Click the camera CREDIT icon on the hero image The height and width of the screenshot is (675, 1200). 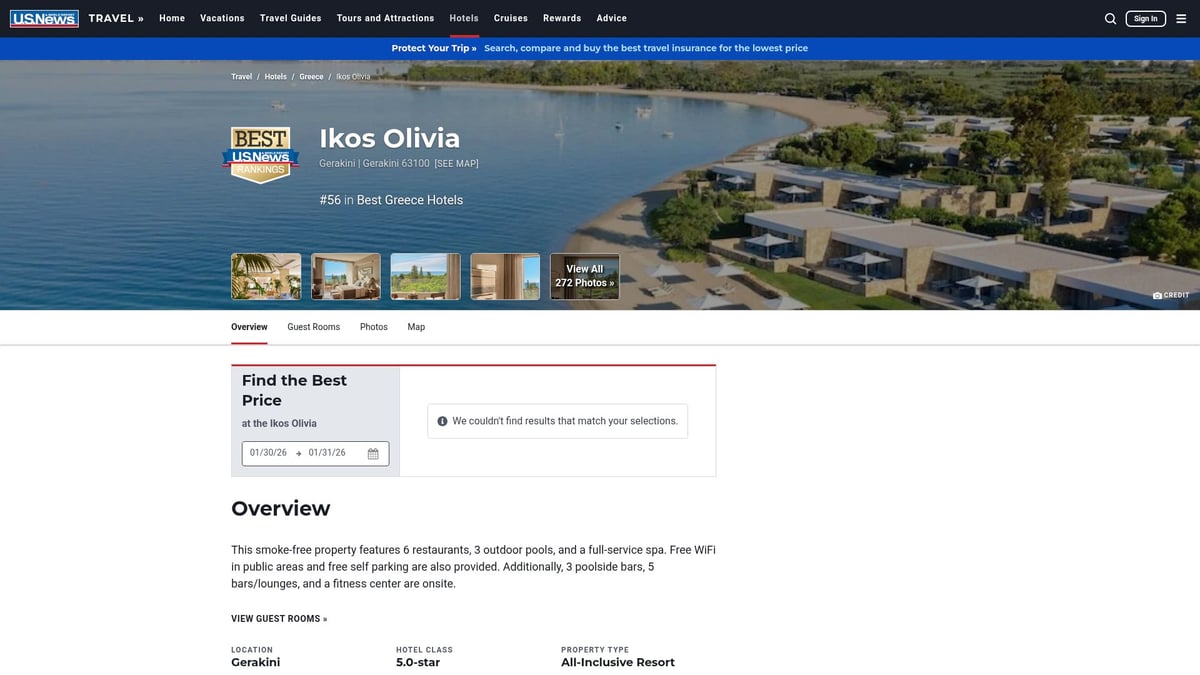[x=1156, y=294]
